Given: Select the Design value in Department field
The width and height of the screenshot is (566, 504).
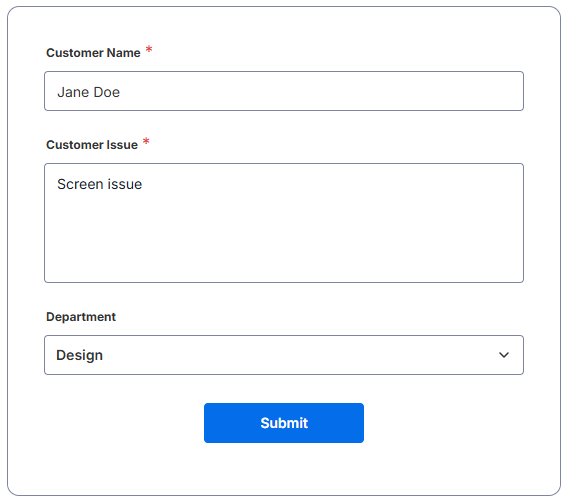Looking at the screenshot, I should (79, 355).
